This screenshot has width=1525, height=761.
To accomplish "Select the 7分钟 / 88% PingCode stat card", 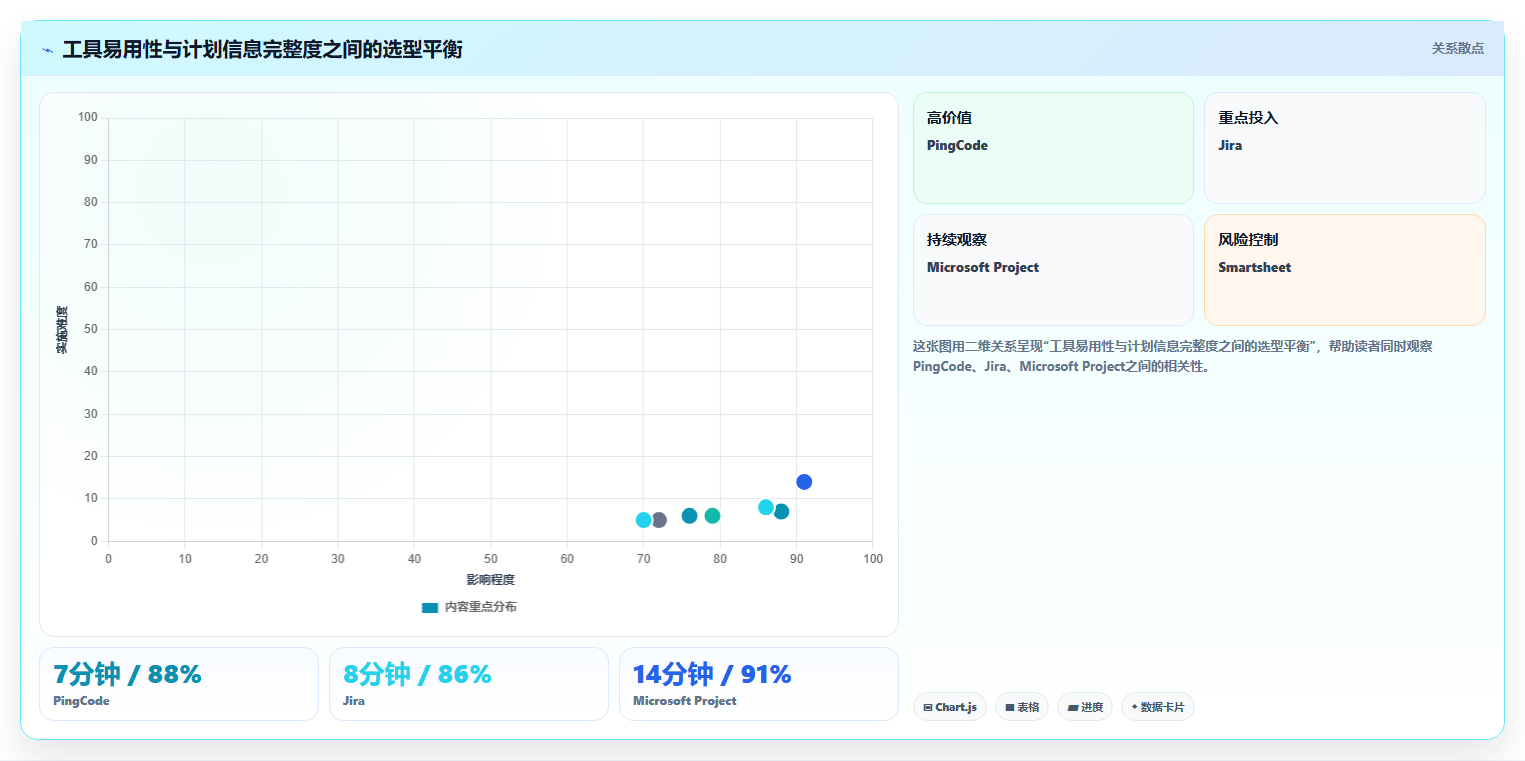I will tap(179, 684).
